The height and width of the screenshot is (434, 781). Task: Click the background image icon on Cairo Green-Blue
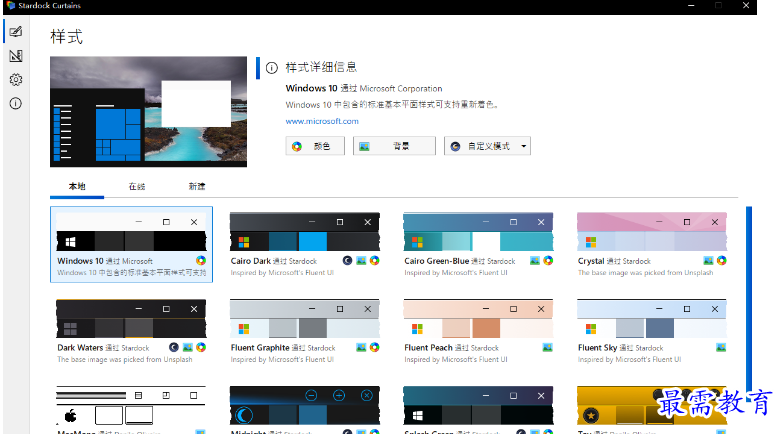(x=534, y=260)
